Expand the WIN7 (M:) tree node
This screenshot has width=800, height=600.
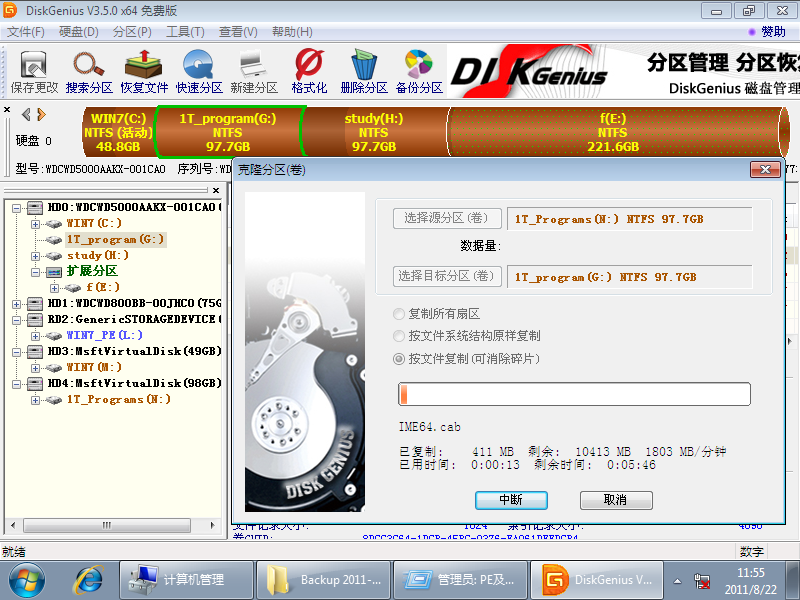click(35, 368)
